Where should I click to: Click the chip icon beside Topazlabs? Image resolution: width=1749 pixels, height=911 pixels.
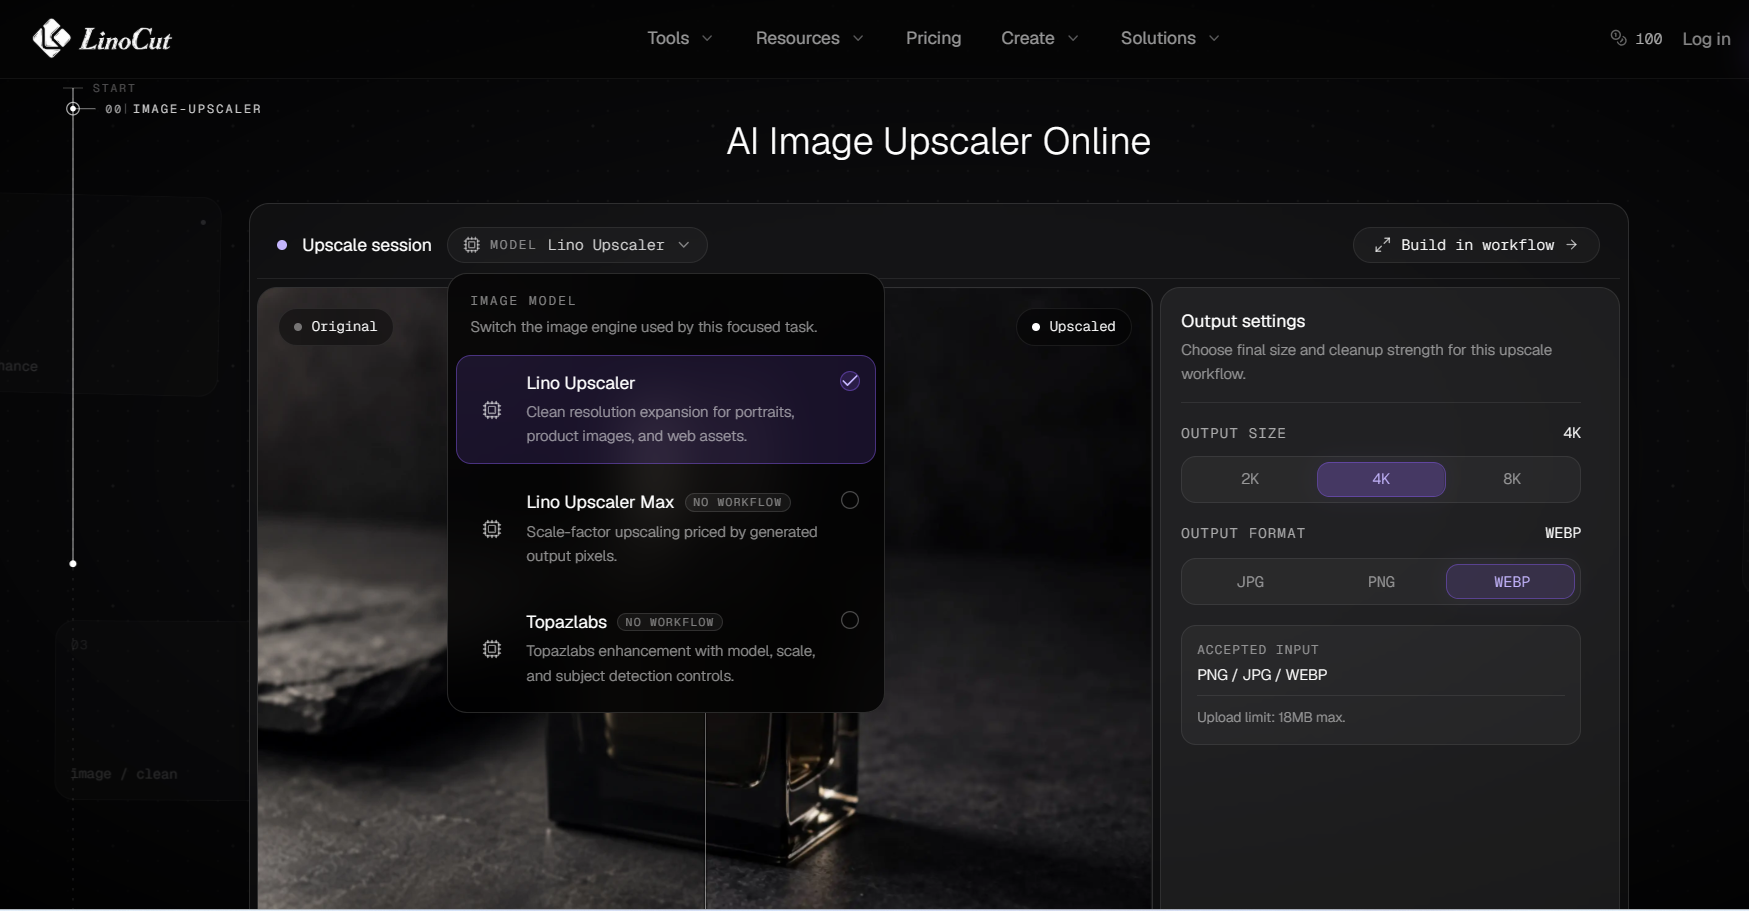492,649
